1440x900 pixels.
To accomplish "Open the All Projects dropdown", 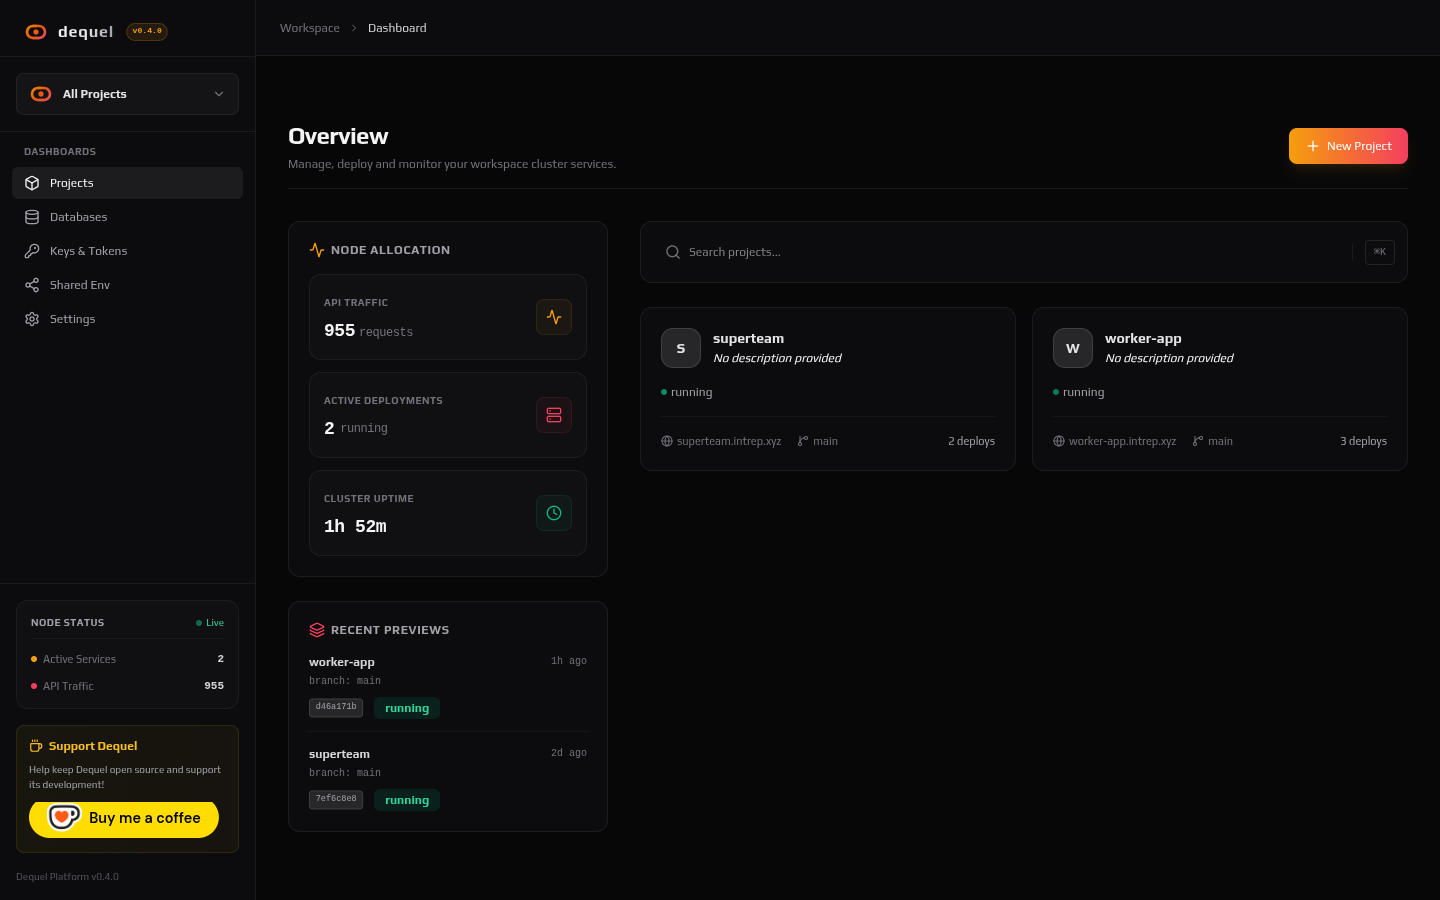I will pos(127,94).
